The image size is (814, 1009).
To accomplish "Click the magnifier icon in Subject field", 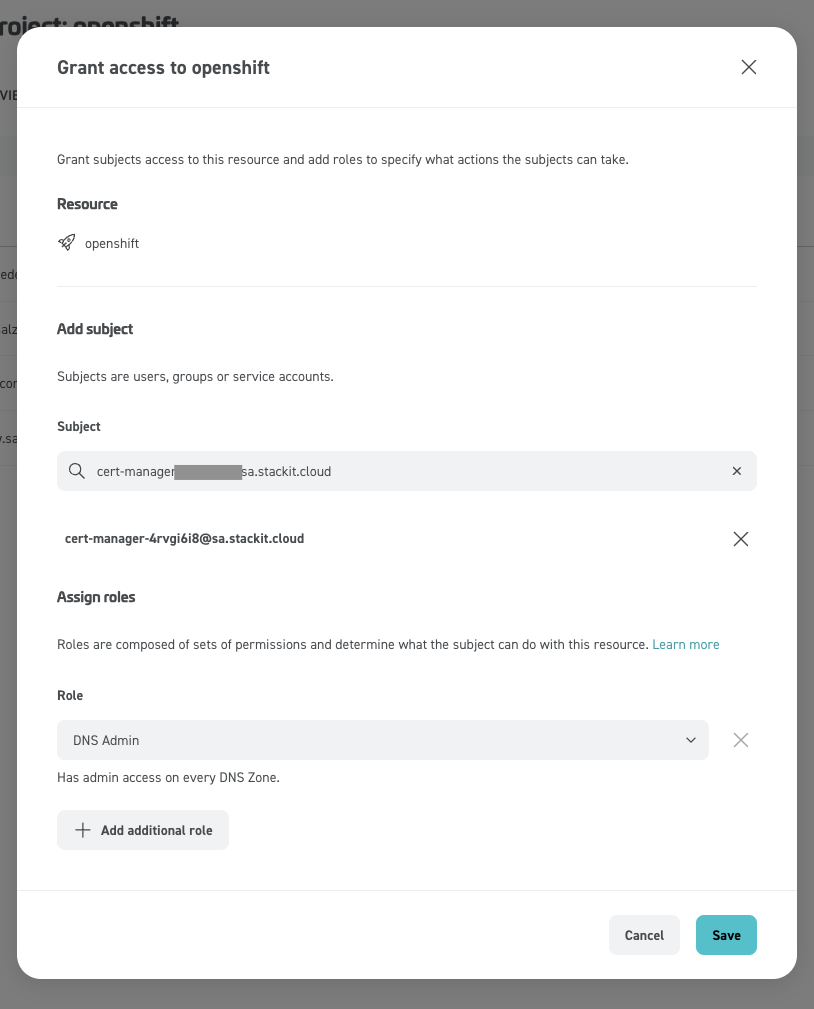I will click(77, 471).
